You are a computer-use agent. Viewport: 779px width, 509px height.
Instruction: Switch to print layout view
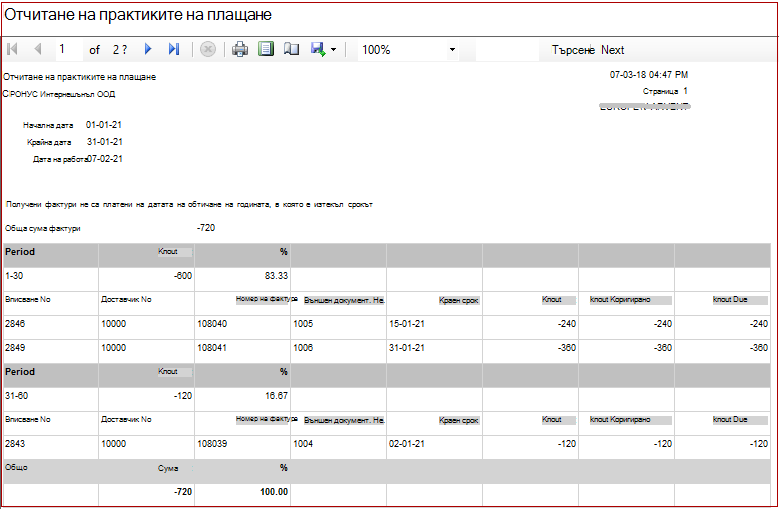pyautogui.click(x=266, y=49)
